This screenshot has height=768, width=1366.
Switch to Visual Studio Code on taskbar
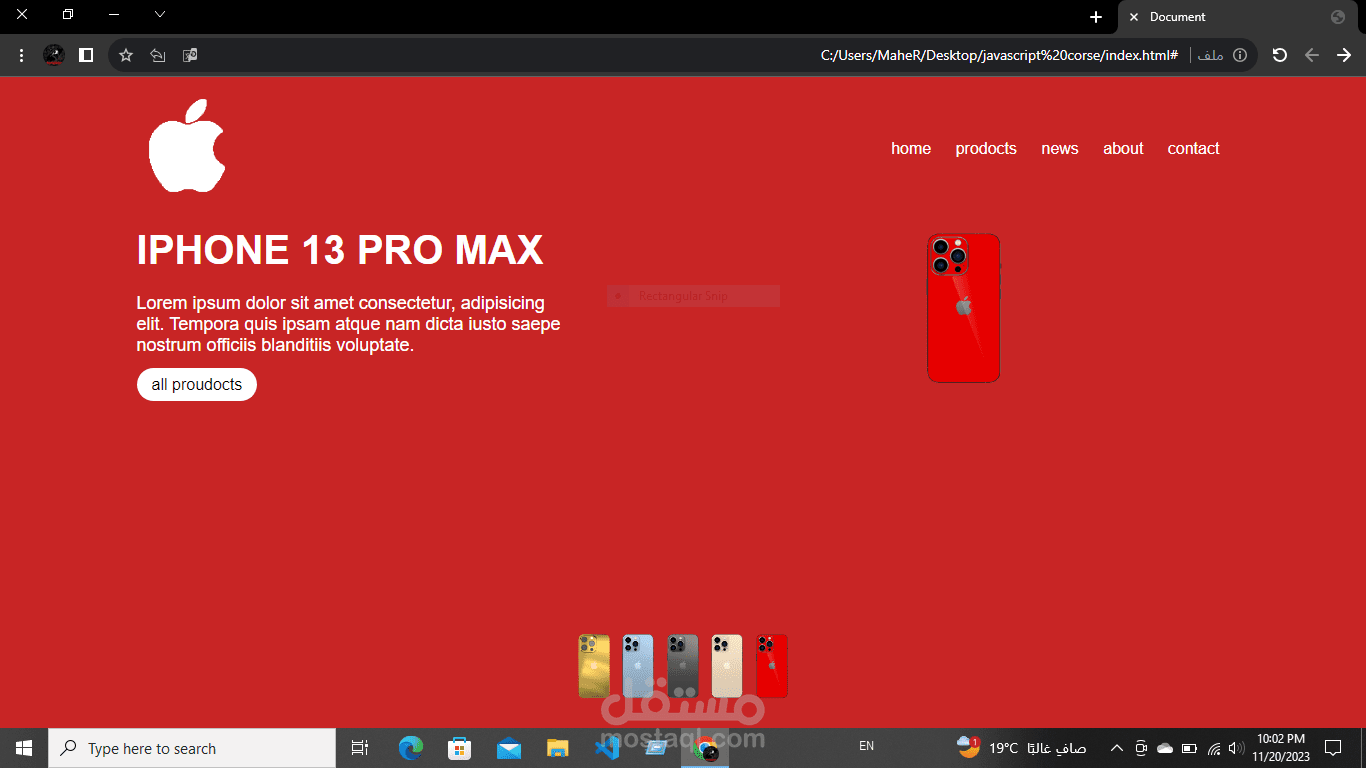click(606, 748)
